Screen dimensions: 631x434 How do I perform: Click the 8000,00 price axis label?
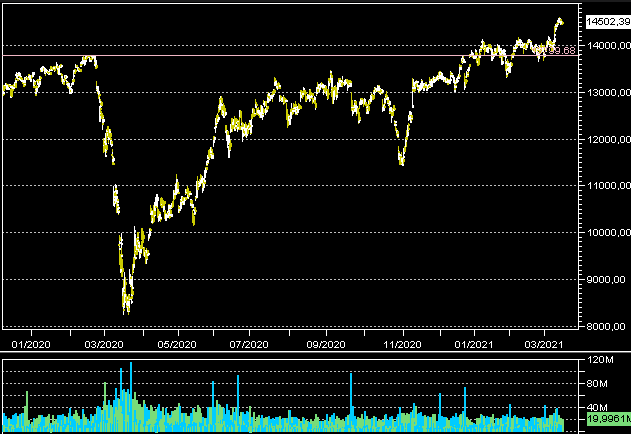click(607, 326)
